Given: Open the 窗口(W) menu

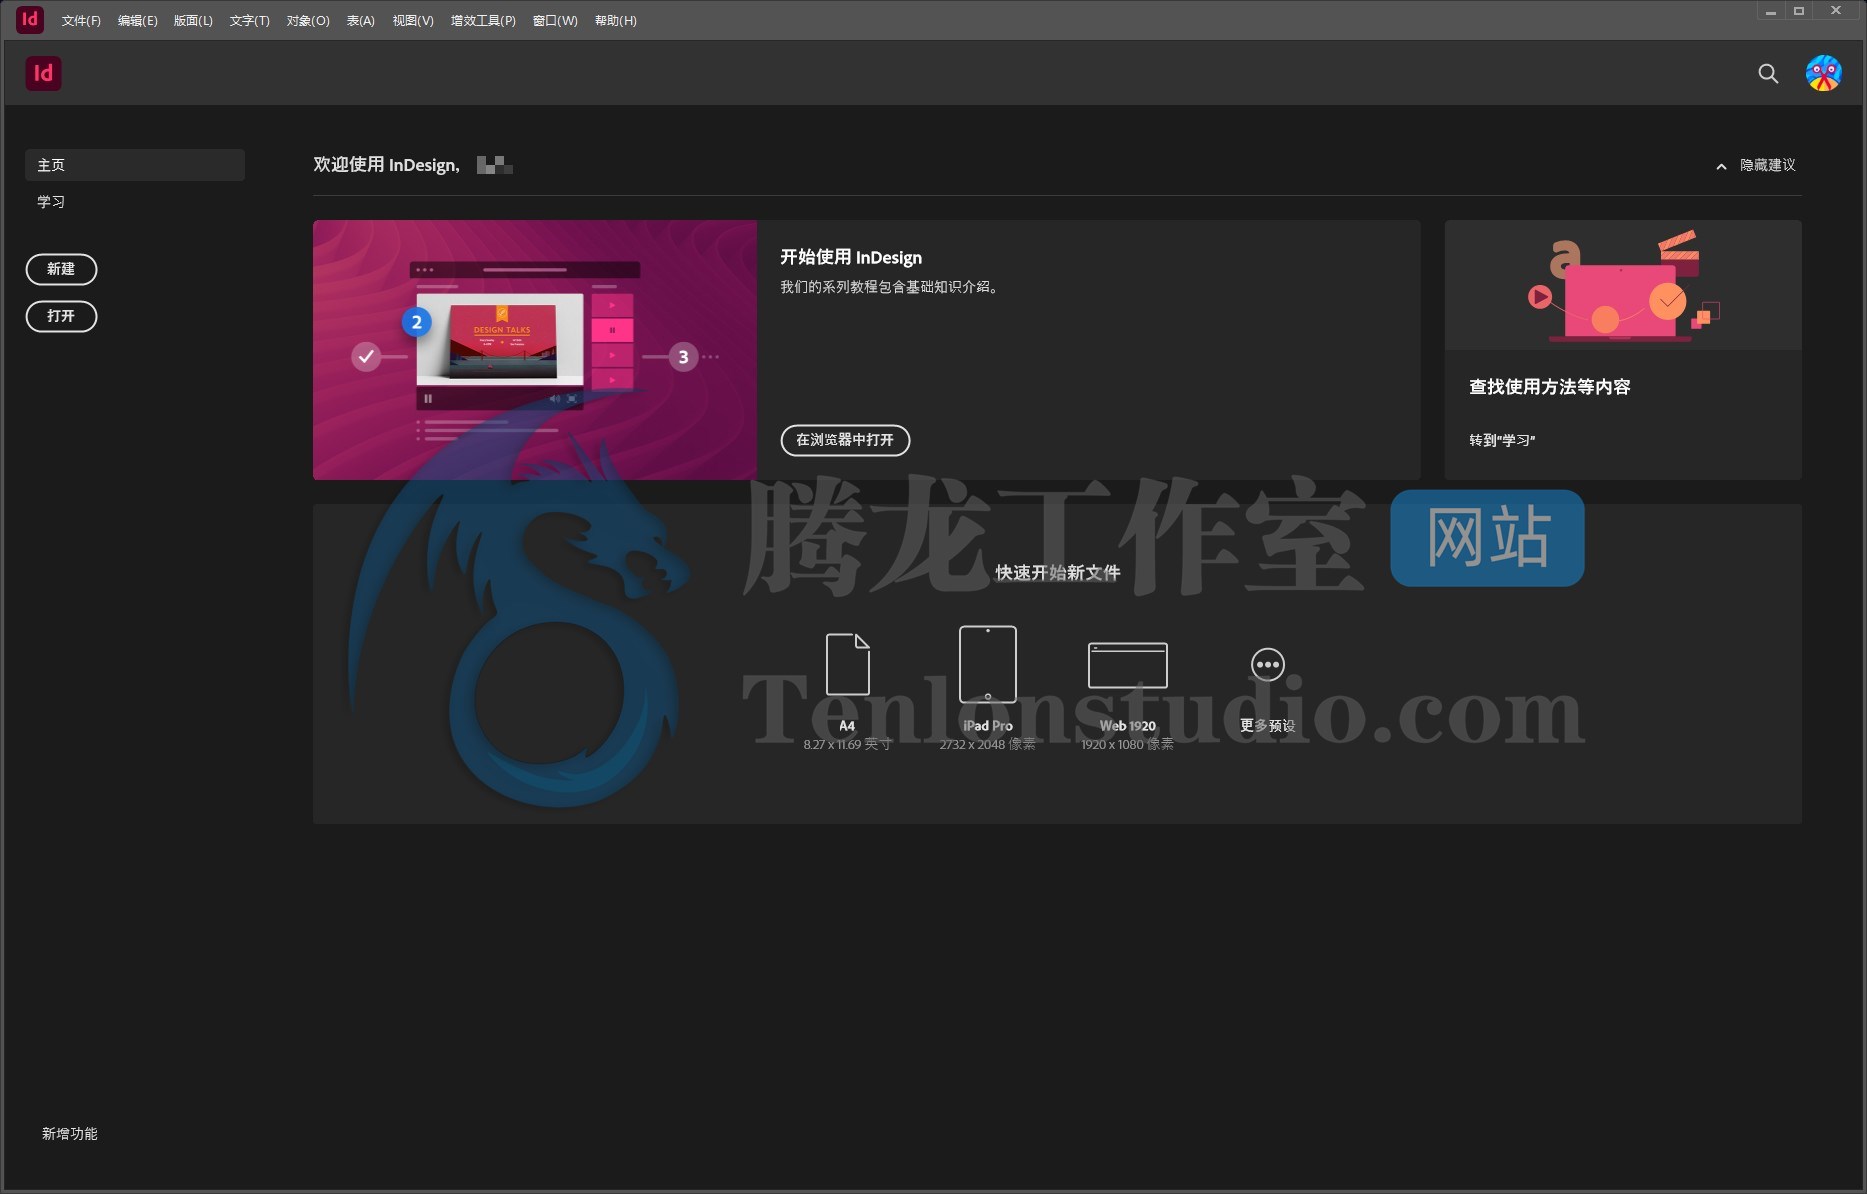Looking at the screenshot, I should [555, 20].
